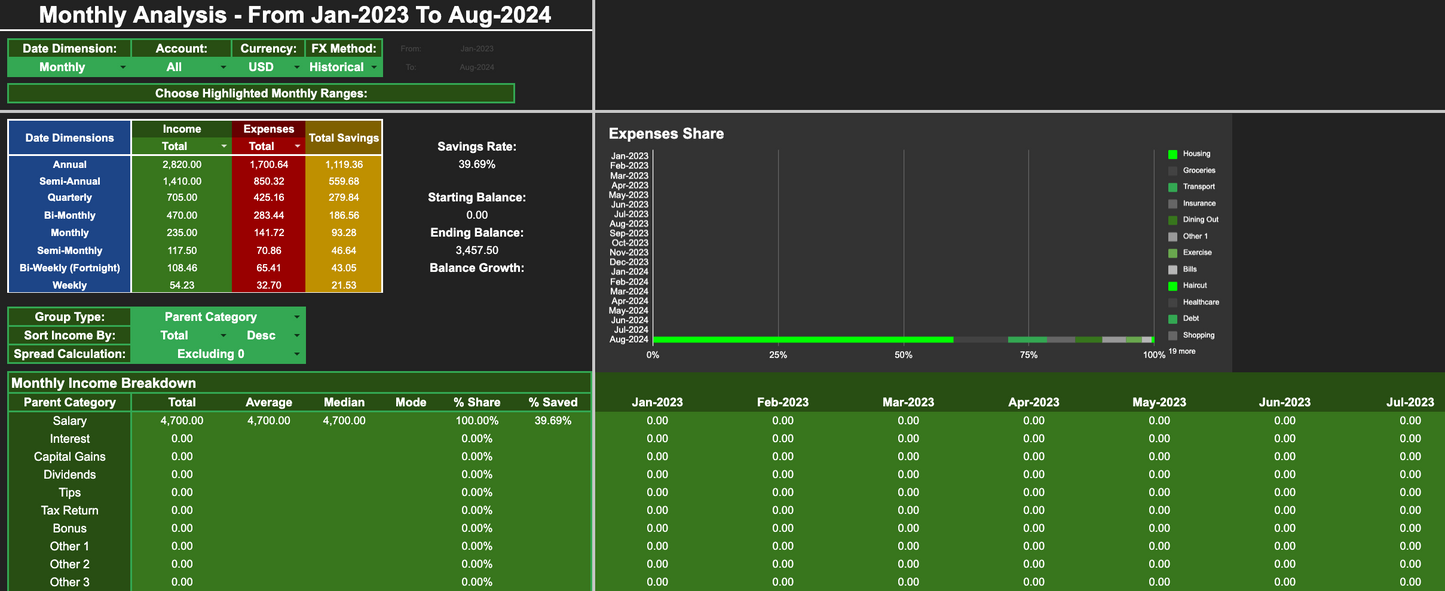Click the bright green Housing bar segment for Aug-2024

pyautogui.click(x=803, y=340)
